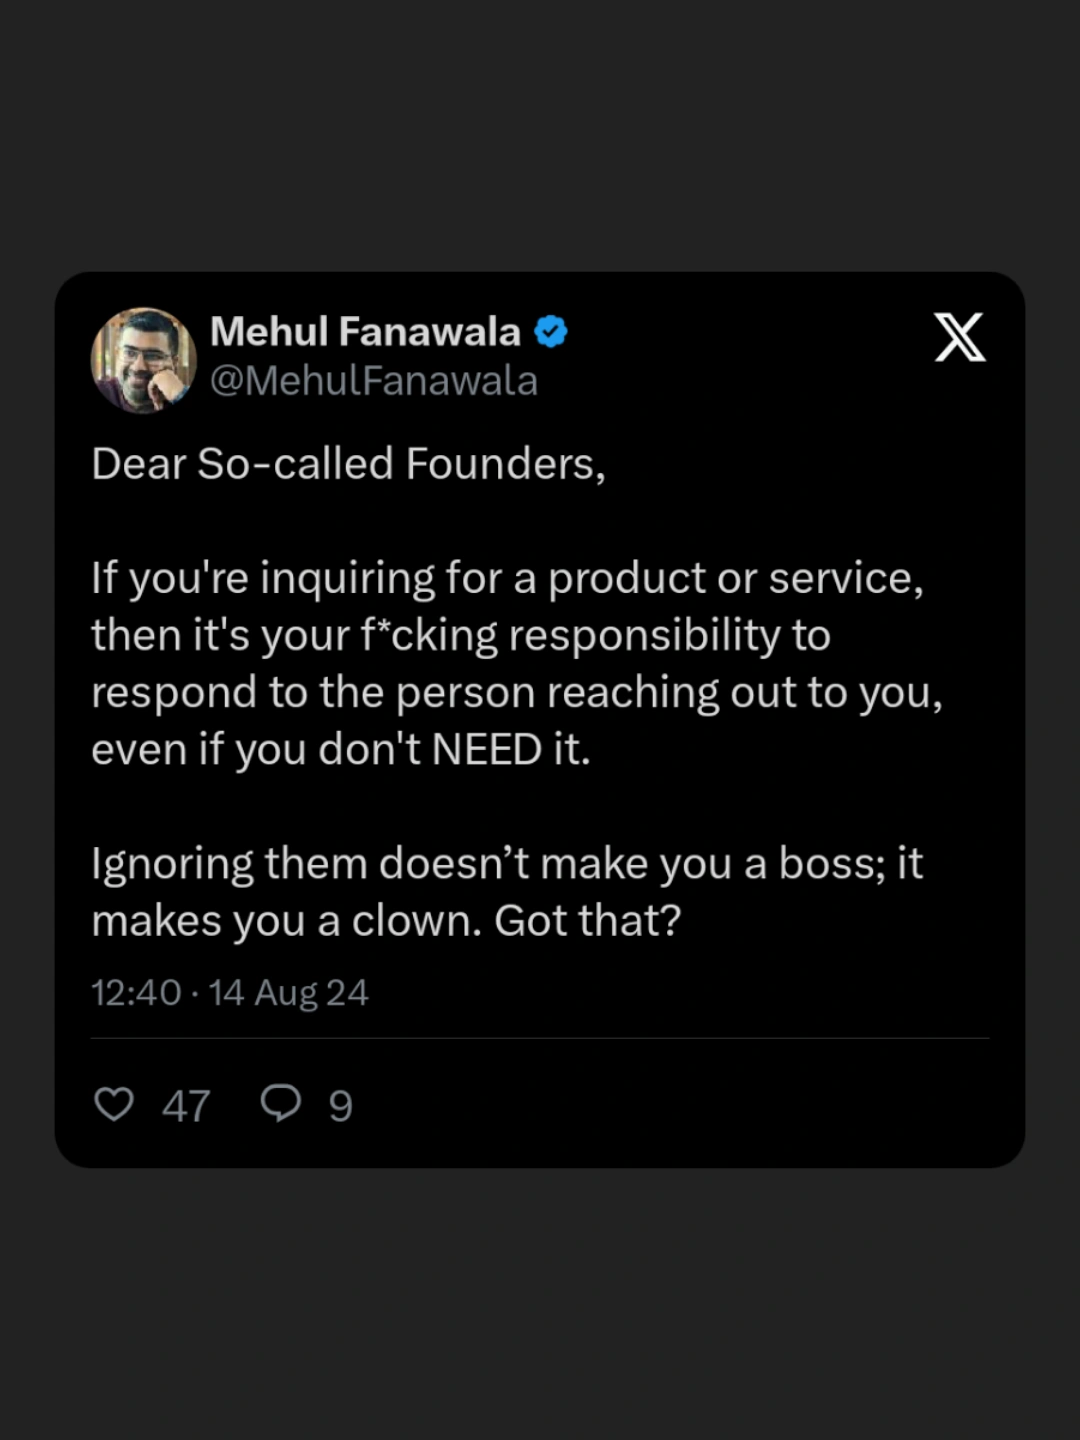Click the display name Mehul Fanawala

coord(365,331)
